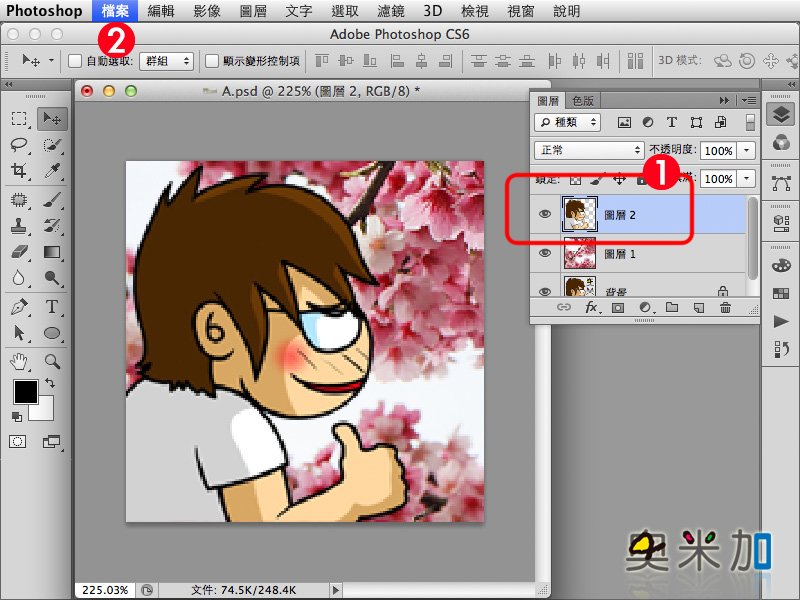Select the Pen tool
Image resolution: width=800 pixels, height=600 pixels.
click(19, 307)
